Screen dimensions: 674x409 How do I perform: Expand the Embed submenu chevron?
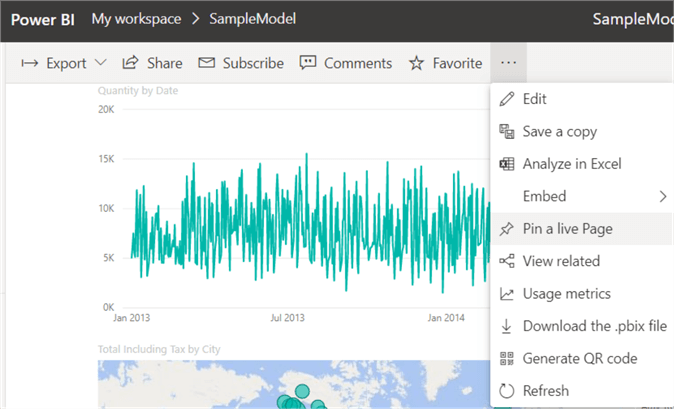coord(662,196)
